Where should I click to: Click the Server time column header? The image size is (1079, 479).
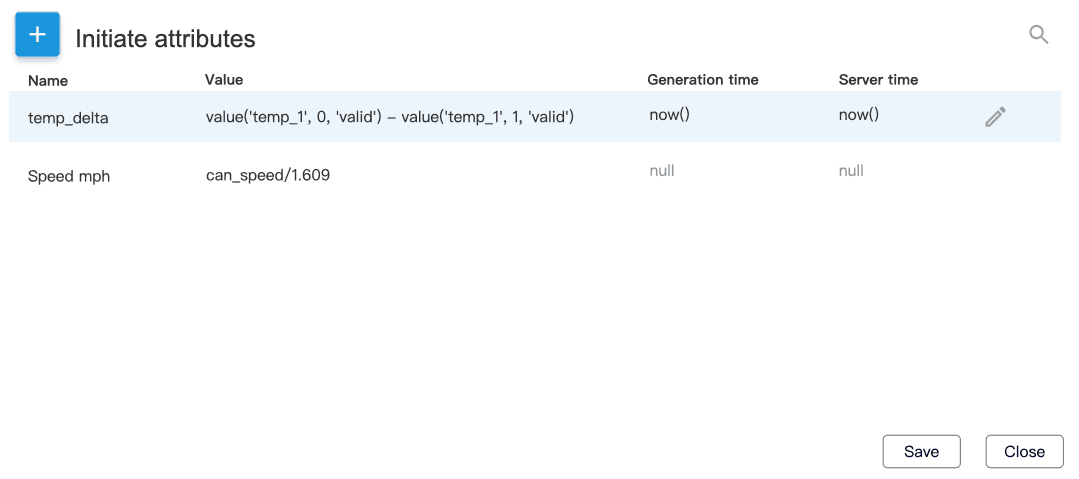[x=878, y=79]
